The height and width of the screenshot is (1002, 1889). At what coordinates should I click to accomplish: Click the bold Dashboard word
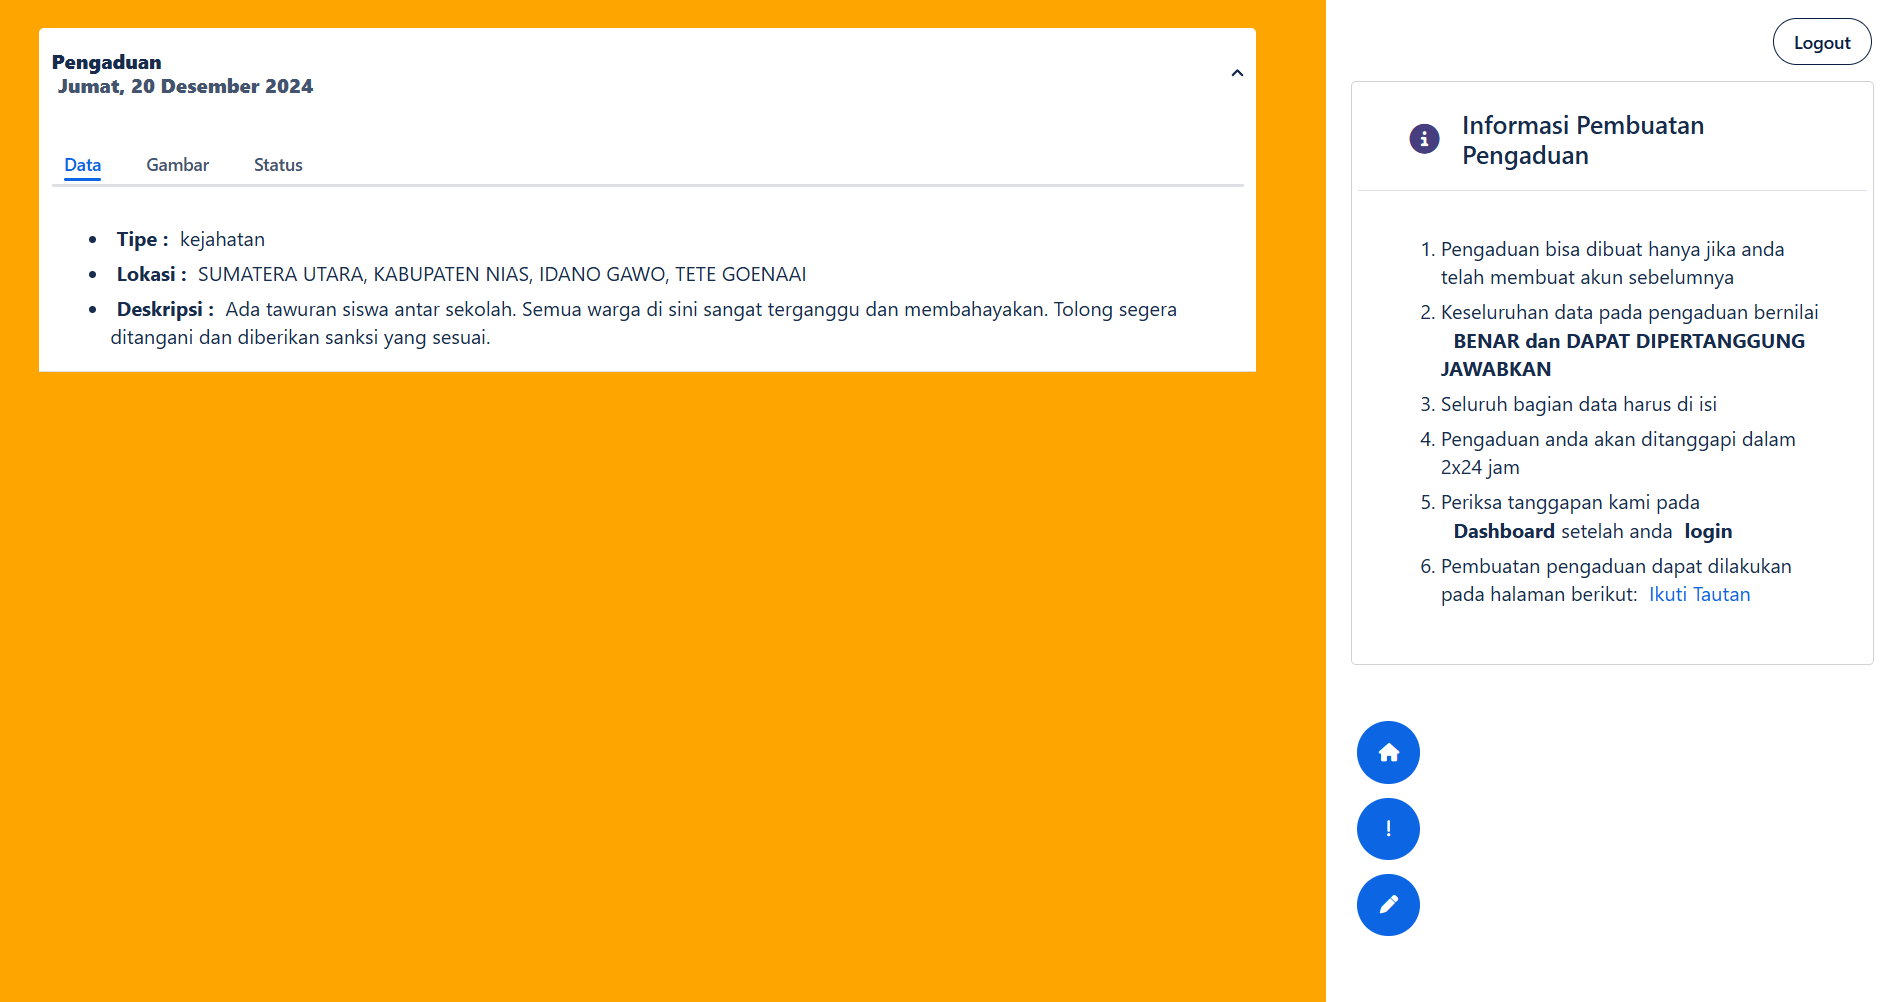[1503, 531]
